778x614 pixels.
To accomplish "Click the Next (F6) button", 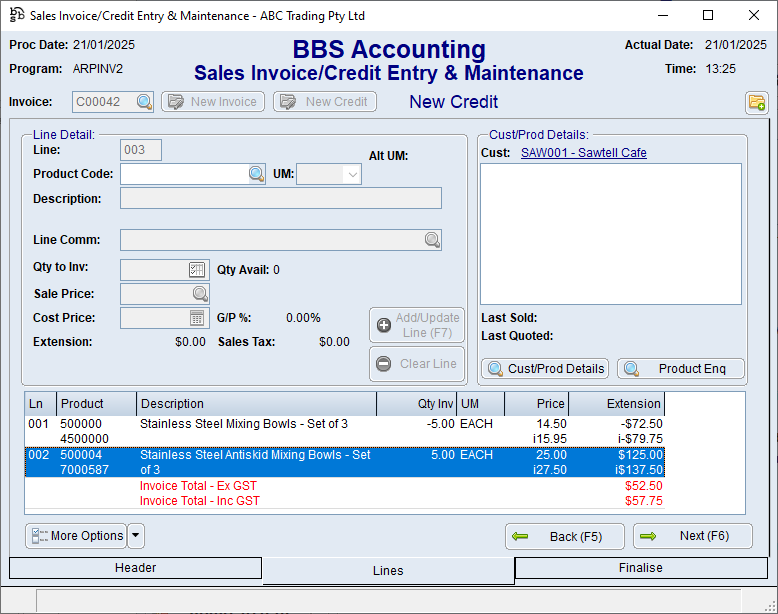I will point(693,536).
